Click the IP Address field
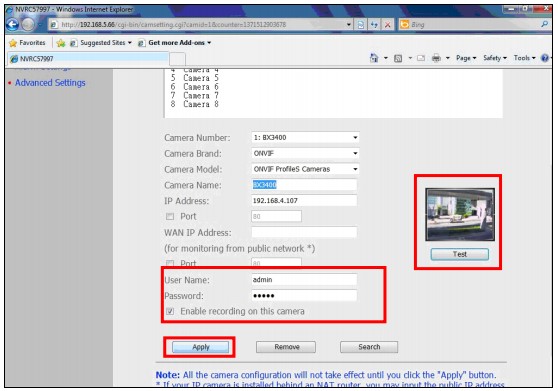Viewport: 558px width, 391px height. click(x=304, y=200)
